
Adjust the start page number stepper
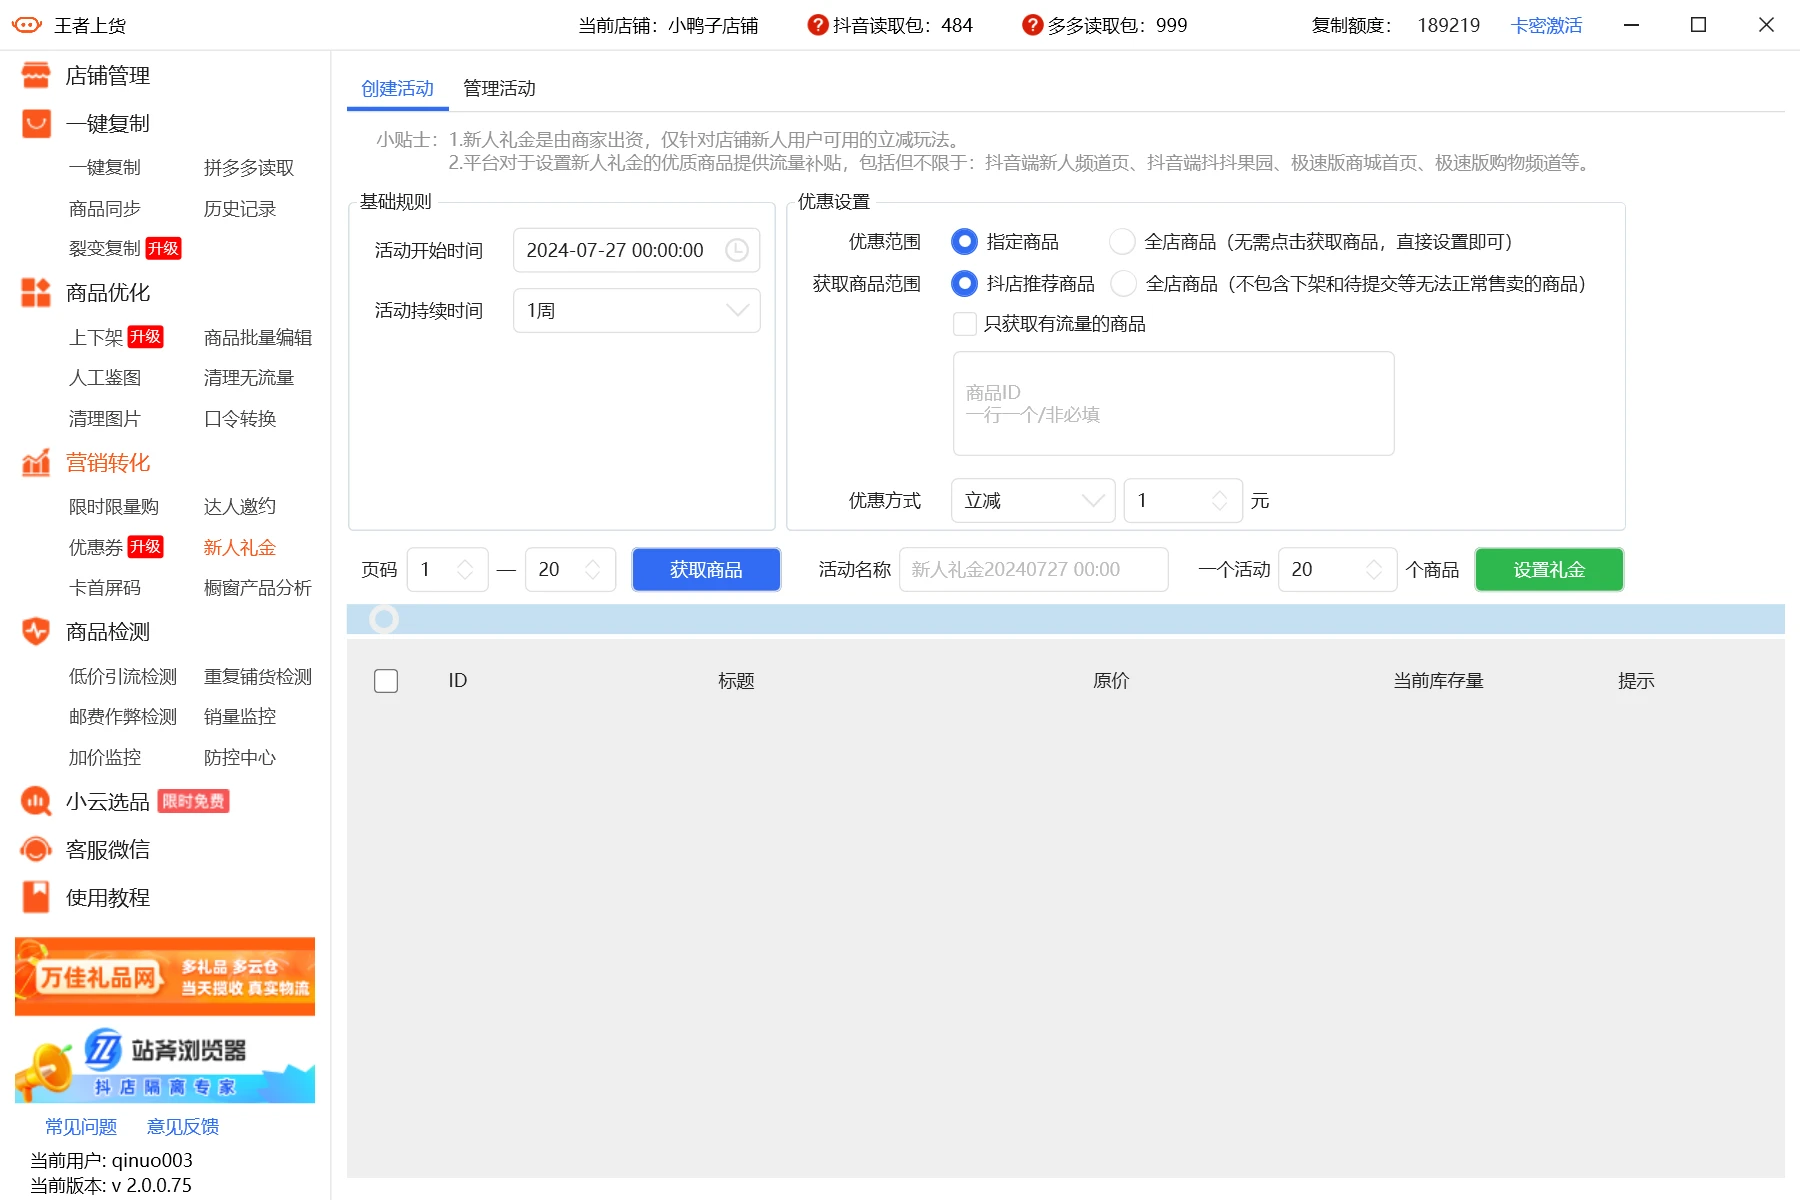(x=465, y=569)
